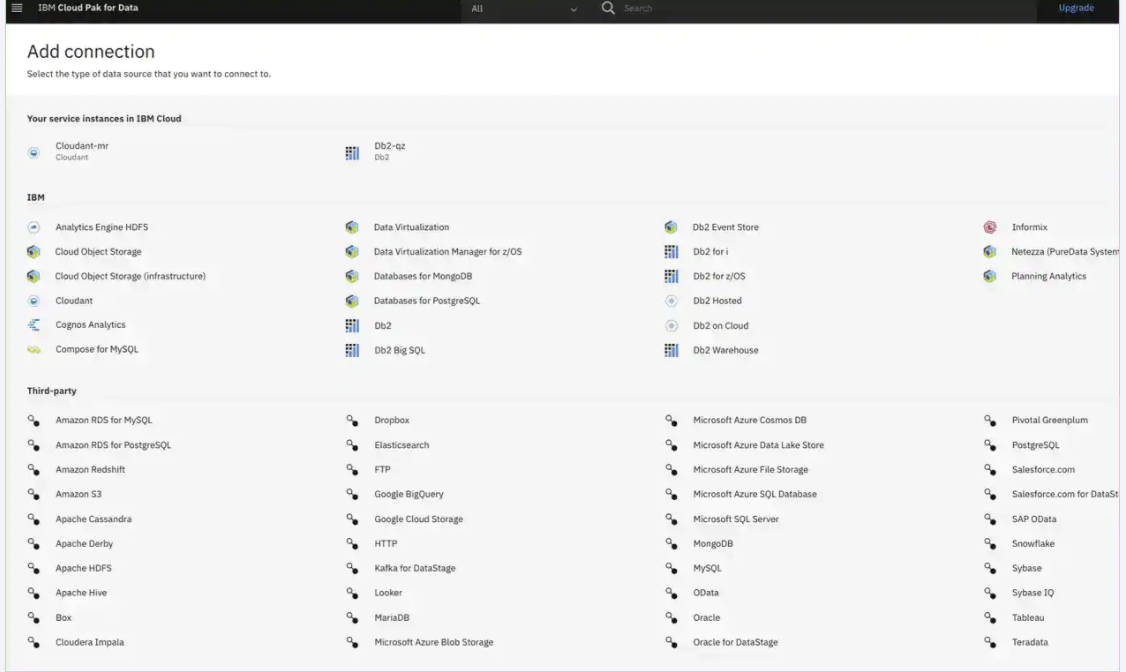The image size is (1126, 672).
Task: Select the Amazon Redshift connection
Action: click(x=90, y=470)
